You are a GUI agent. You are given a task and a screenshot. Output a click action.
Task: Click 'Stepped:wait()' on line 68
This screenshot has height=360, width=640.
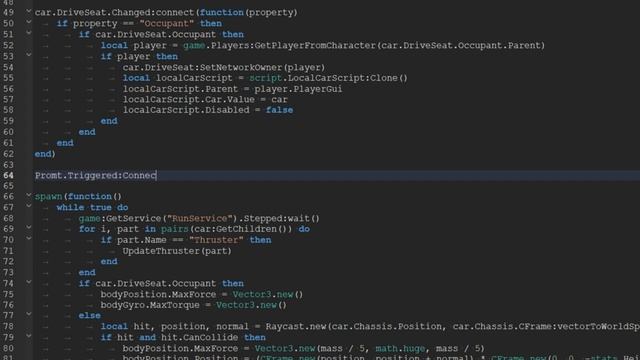pyautogui.click(x=282, y=218)
